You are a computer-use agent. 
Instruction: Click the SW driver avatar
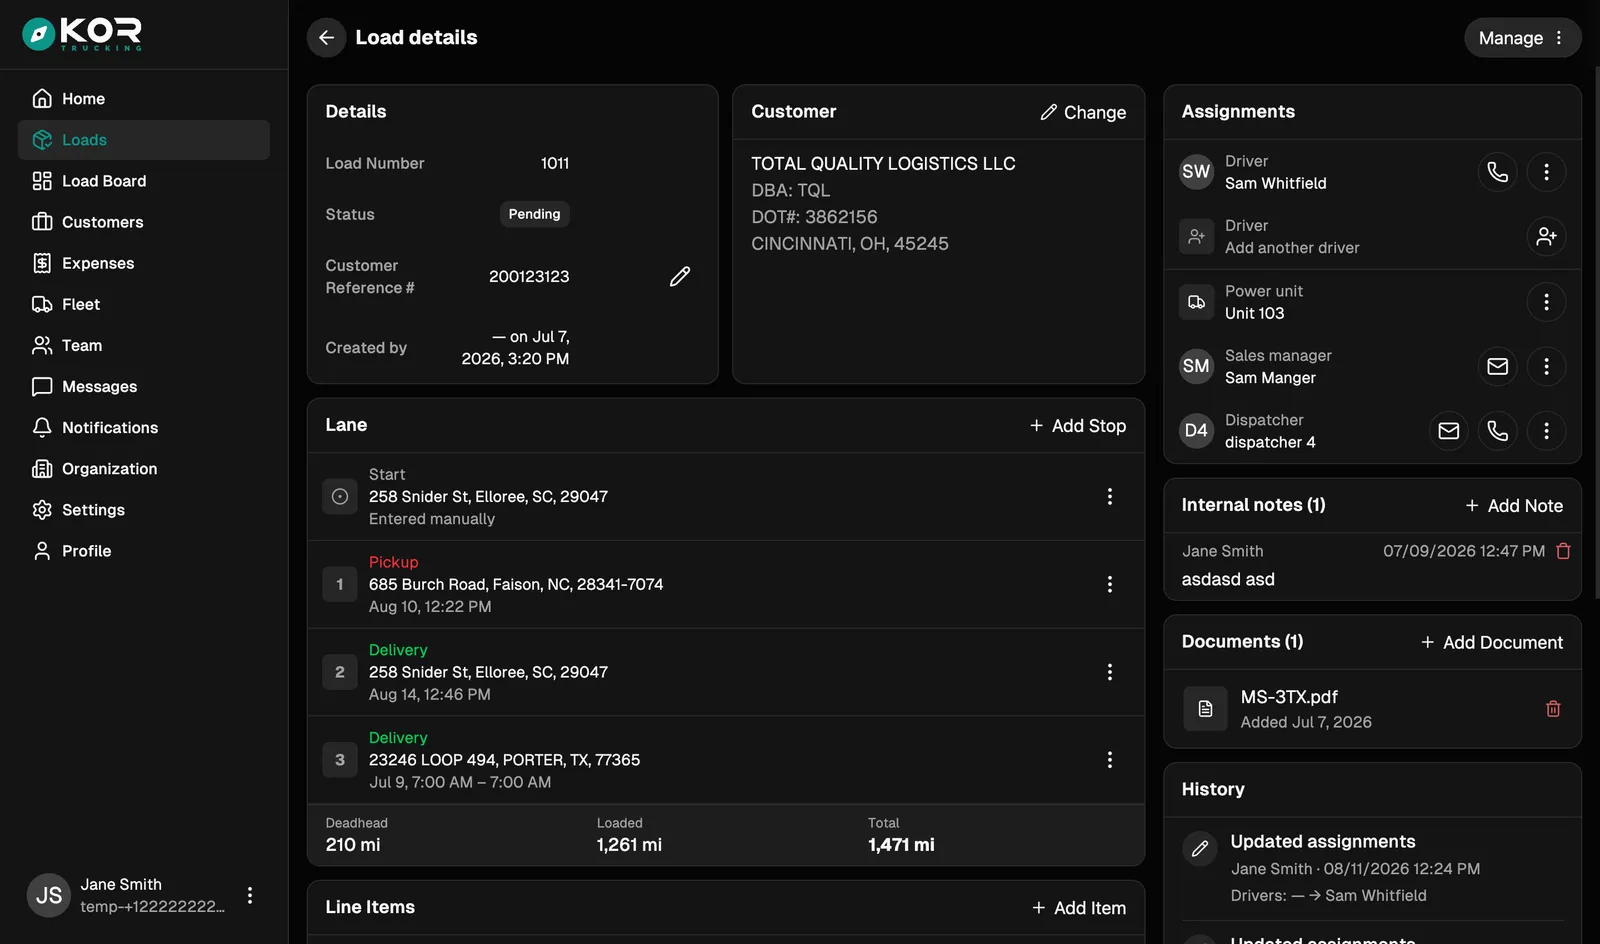click(x=1196, y=172)
